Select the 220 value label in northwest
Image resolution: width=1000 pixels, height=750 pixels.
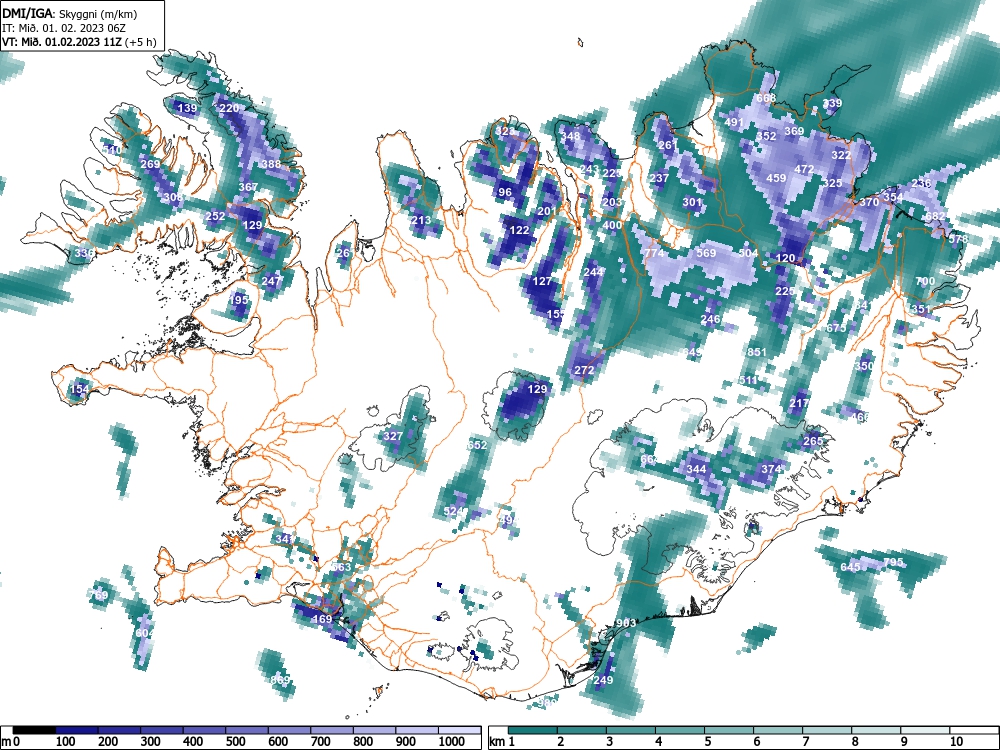pos(229,108)
